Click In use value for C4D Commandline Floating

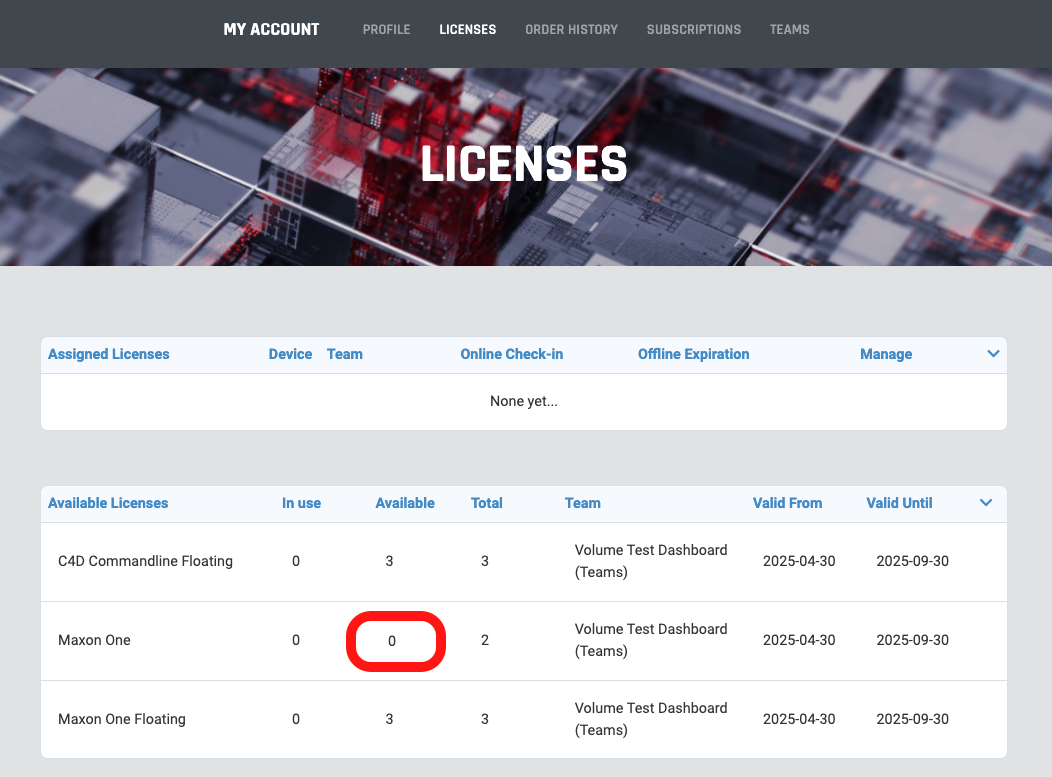point(296,561)
